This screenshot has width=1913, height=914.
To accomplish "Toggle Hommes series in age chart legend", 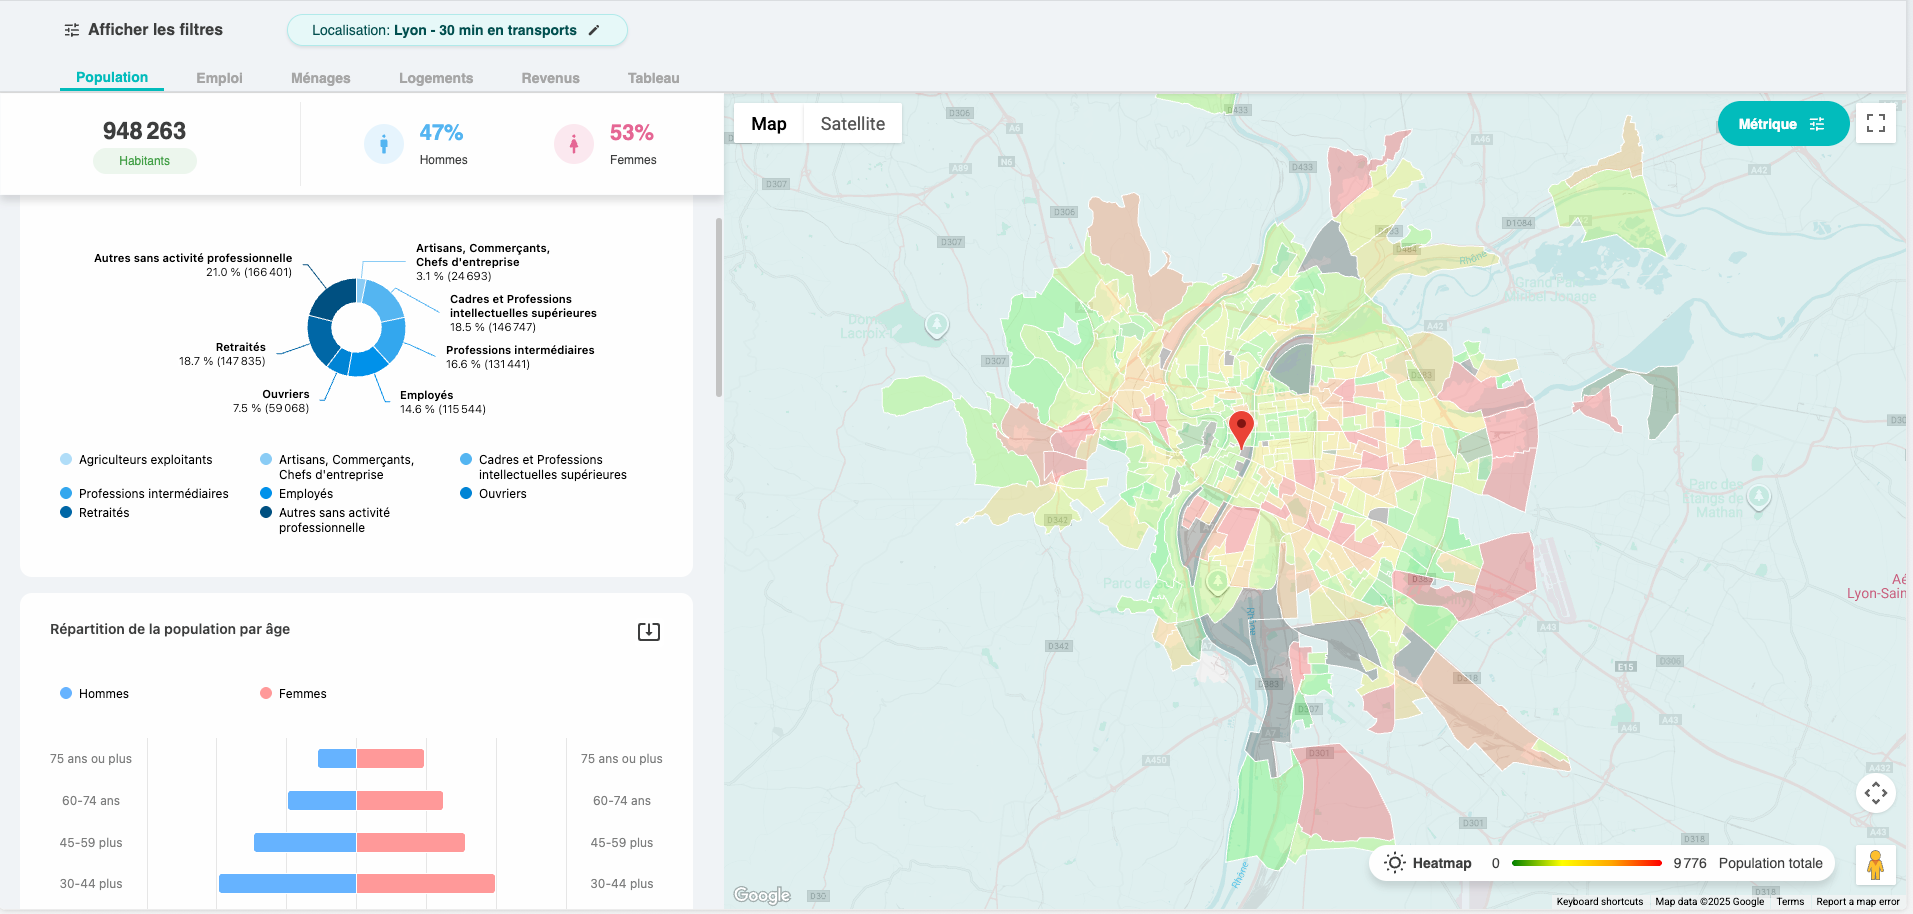I will click(94, 693).
